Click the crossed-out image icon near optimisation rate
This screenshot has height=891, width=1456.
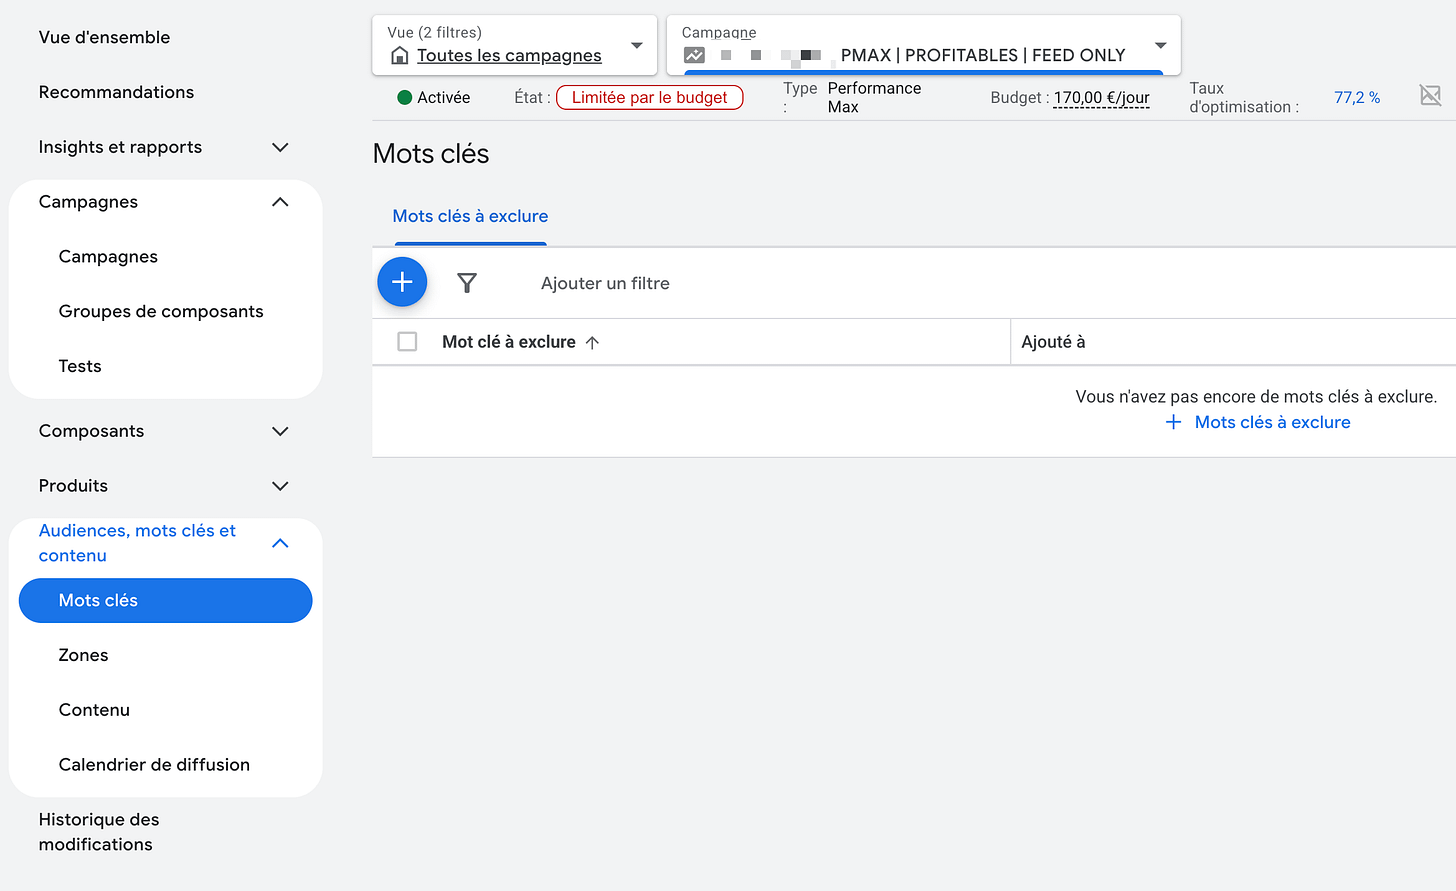coord(1431,96)
